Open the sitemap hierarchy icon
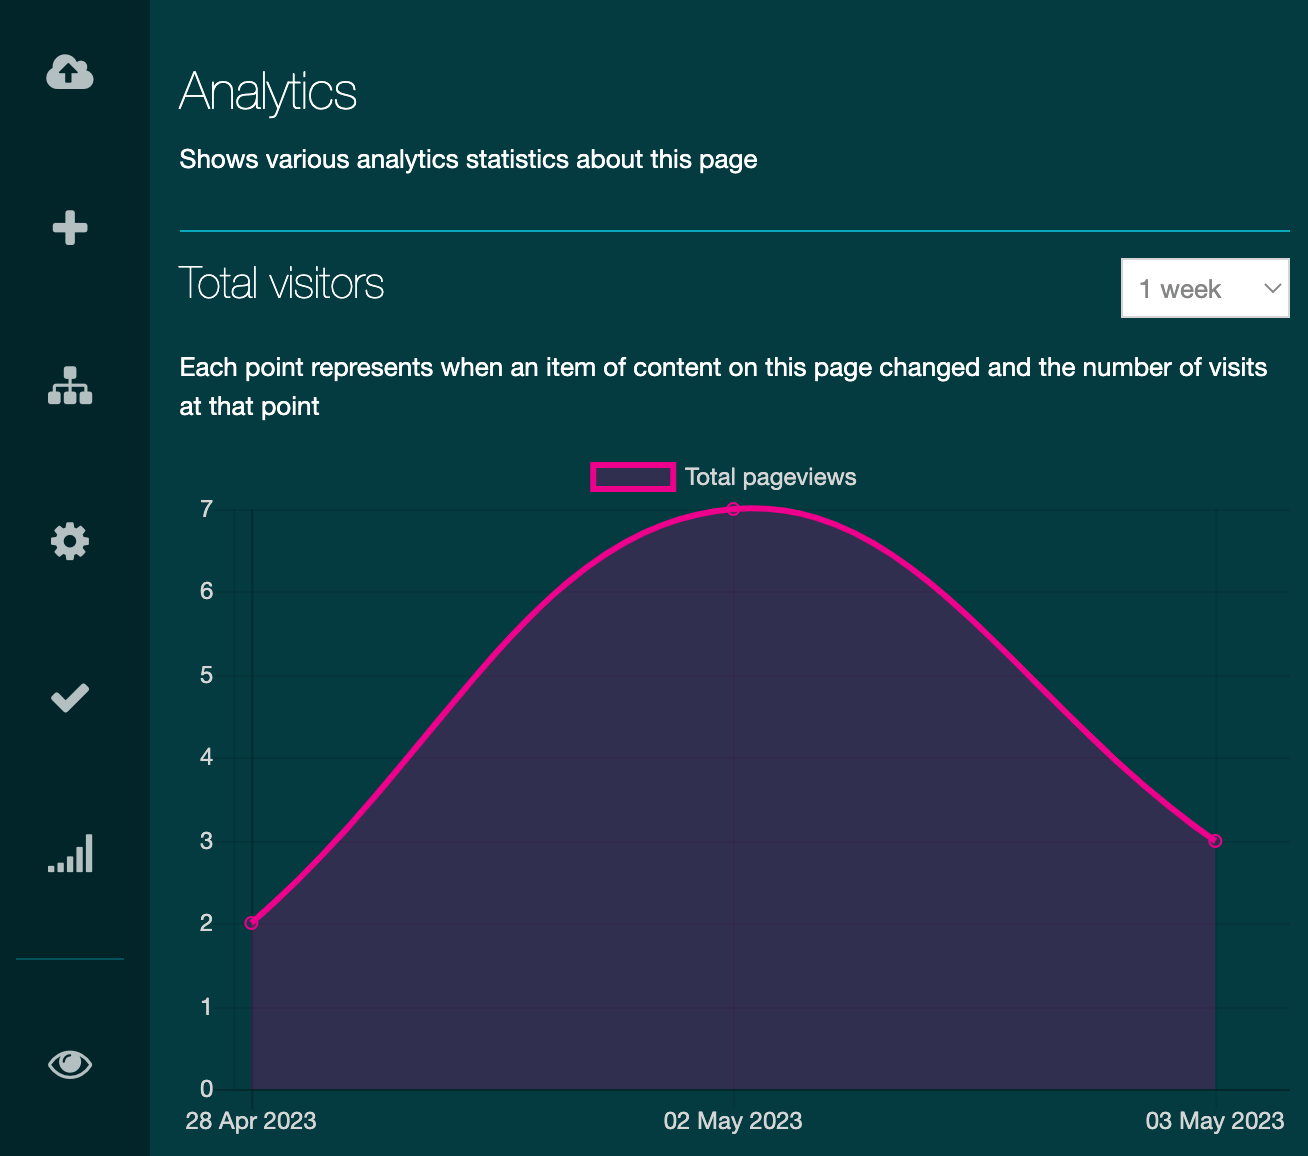 (x=70, y=385)
